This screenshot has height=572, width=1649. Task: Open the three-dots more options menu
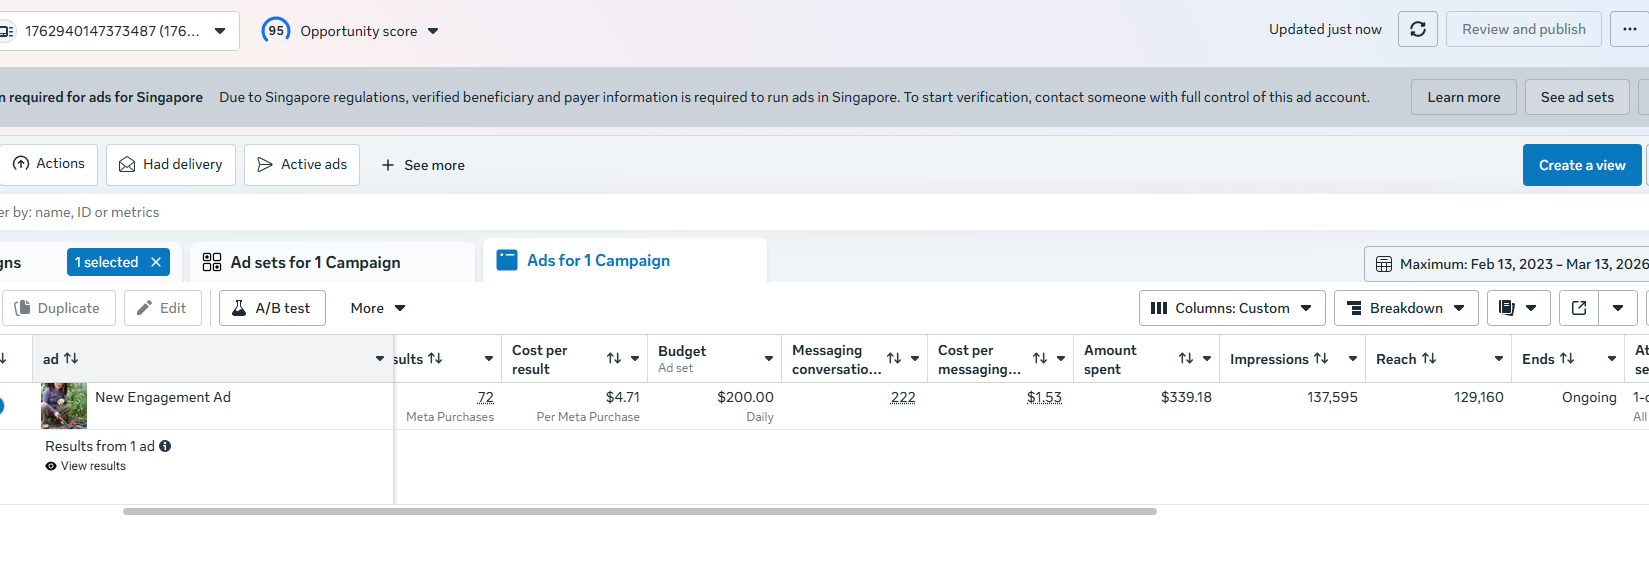click(1629, 29)
